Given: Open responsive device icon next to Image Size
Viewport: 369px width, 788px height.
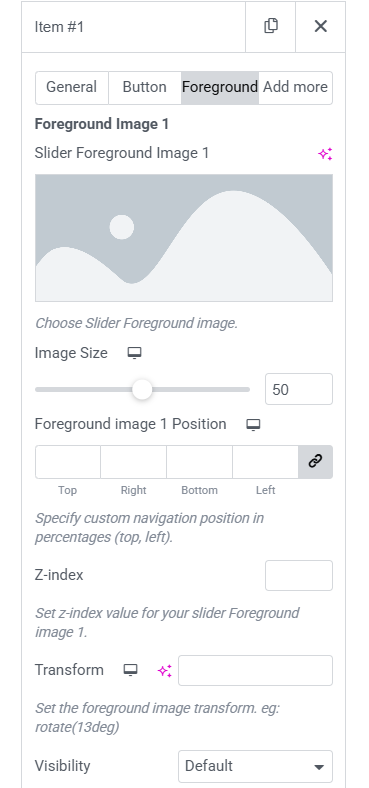Looking at the screenshot, I should tap(134, 353).
